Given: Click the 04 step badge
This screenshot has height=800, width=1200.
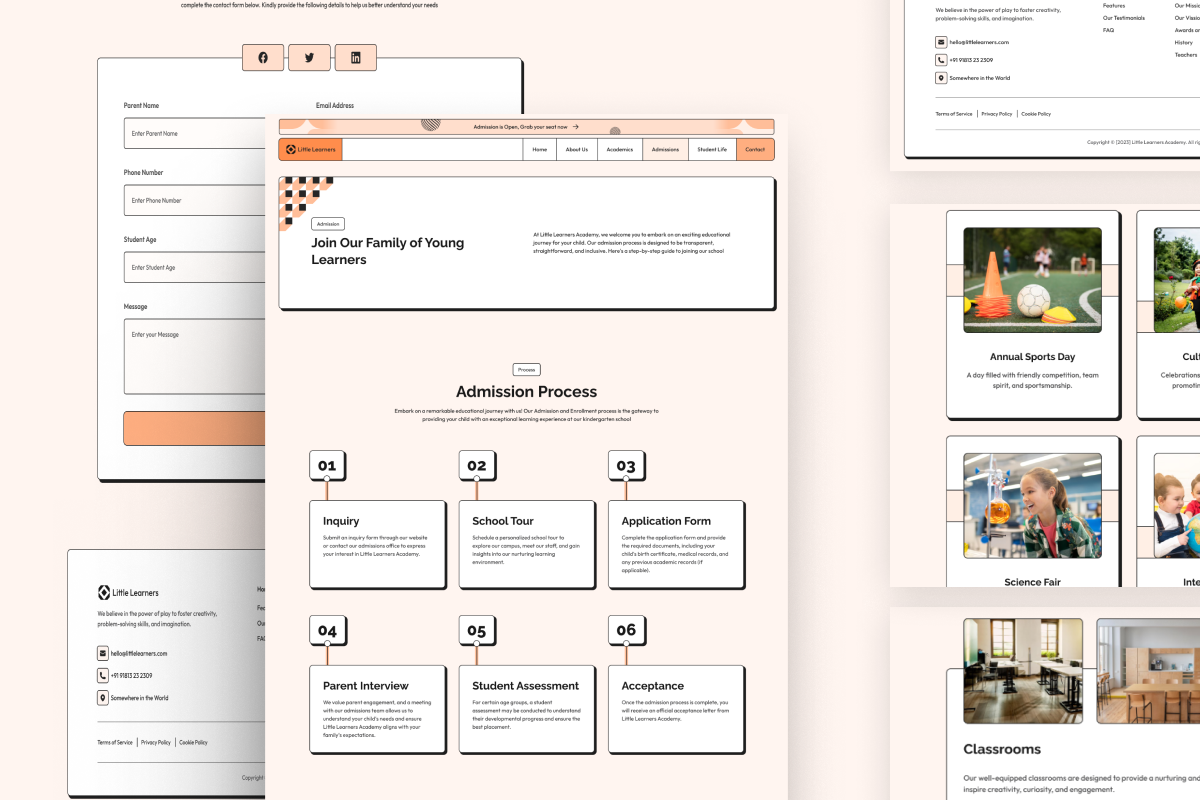Looking at the screenshot, I should point(327,630).
